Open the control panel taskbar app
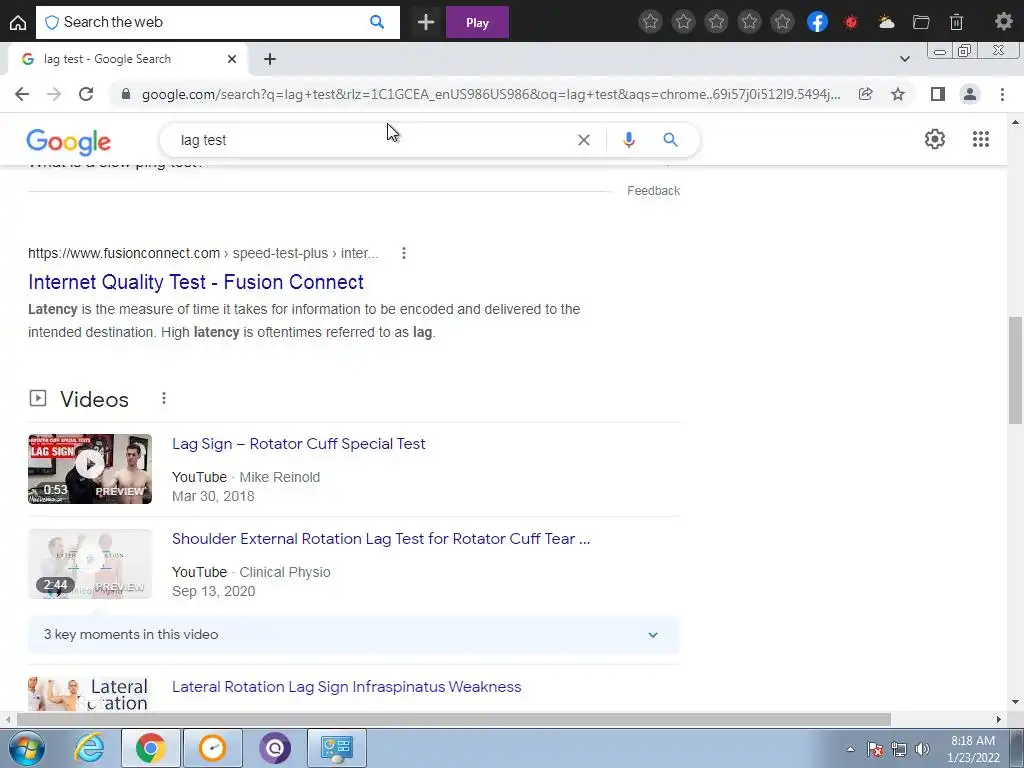 [337, 748]
